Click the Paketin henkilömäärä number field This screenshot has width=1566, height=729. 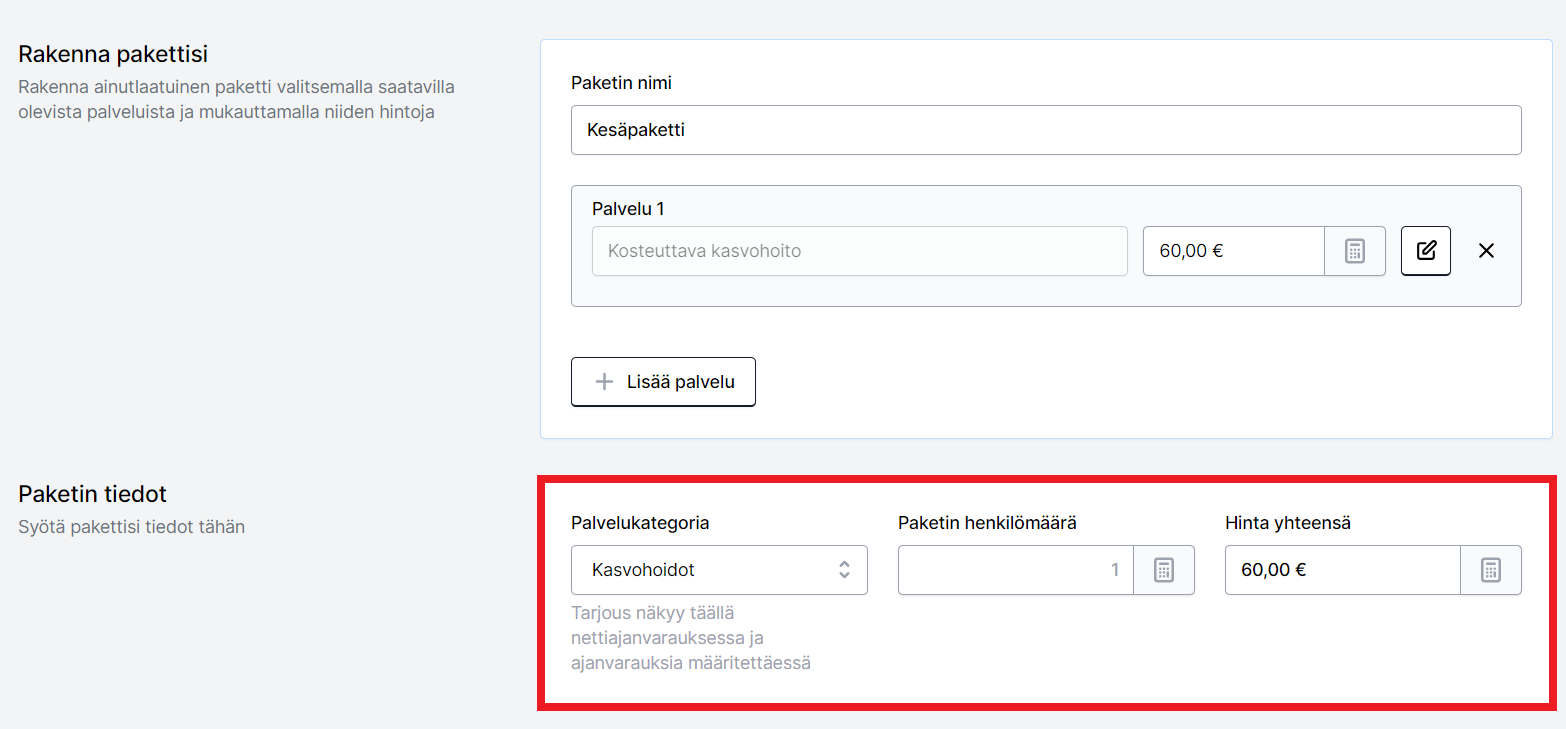(x=1016, y=570)
